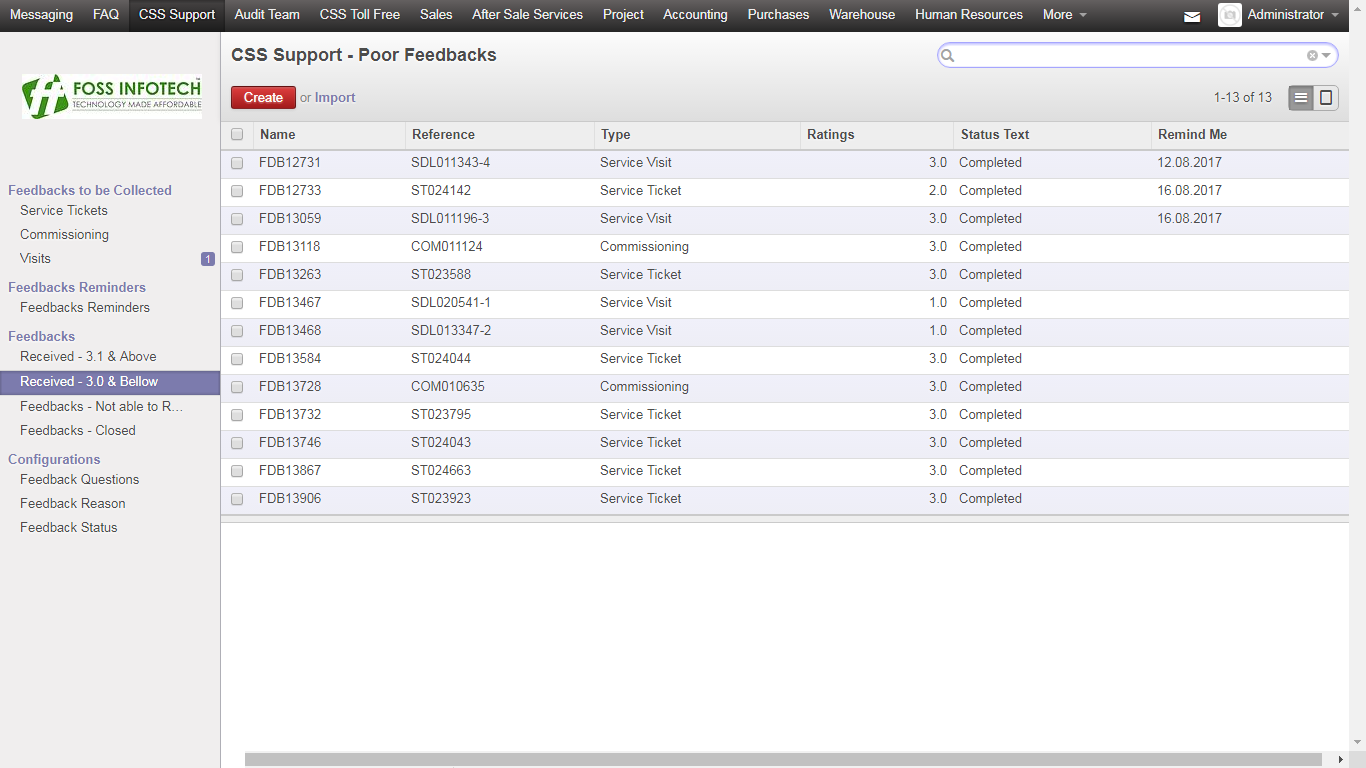1366x768 pixels.
Task: Open record ST024043
Action: pos(441,443)
